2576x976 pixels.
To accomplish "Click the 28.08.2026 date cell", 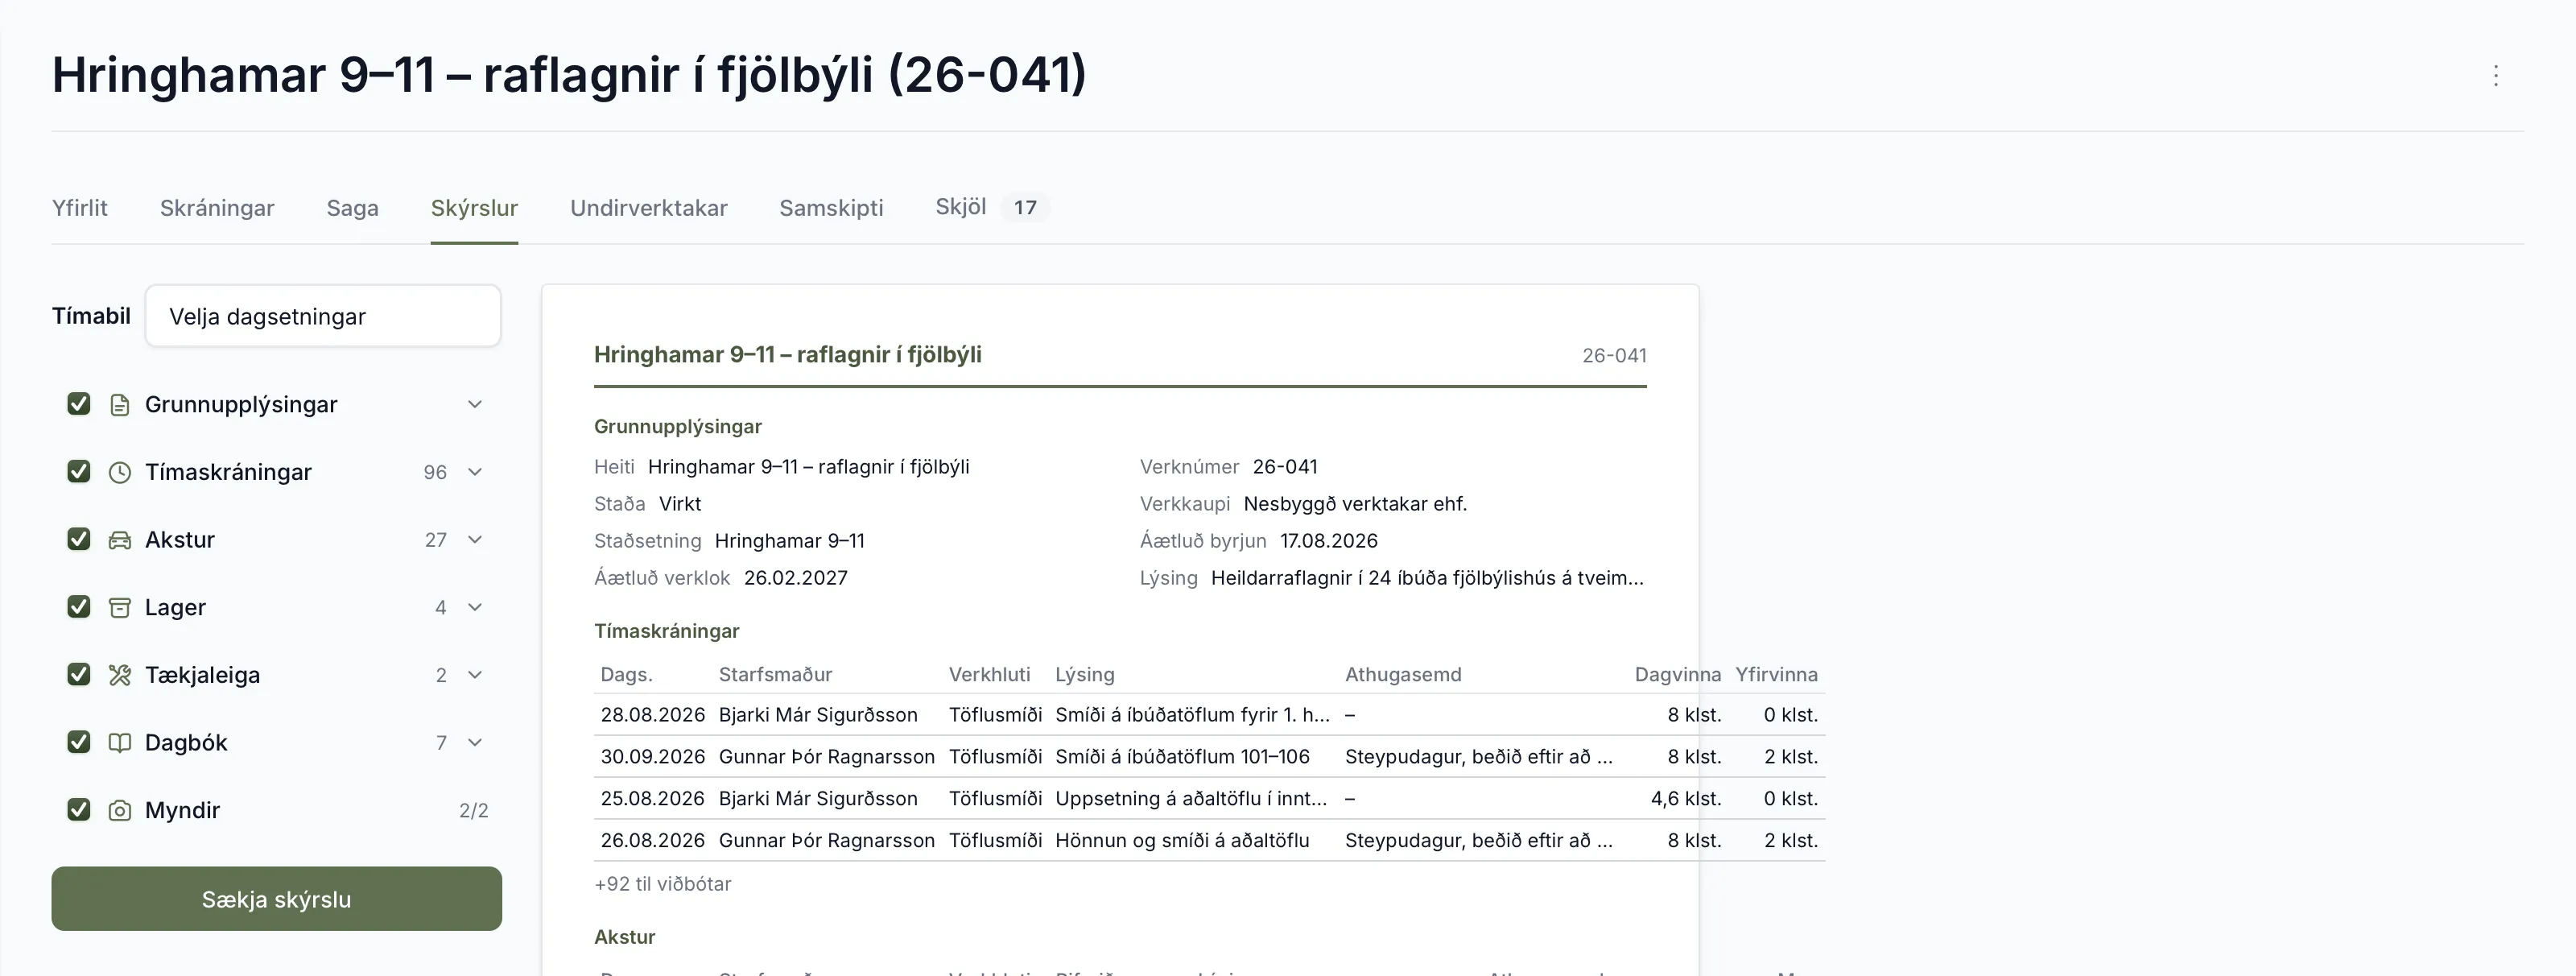I will point(653,715).
